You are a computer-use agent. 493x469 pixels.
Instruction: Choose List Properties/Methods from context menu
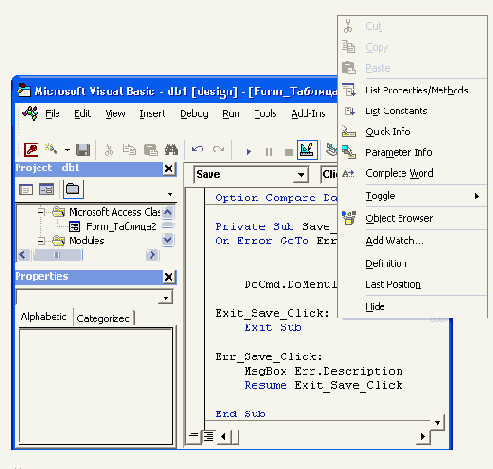(412, 90)
